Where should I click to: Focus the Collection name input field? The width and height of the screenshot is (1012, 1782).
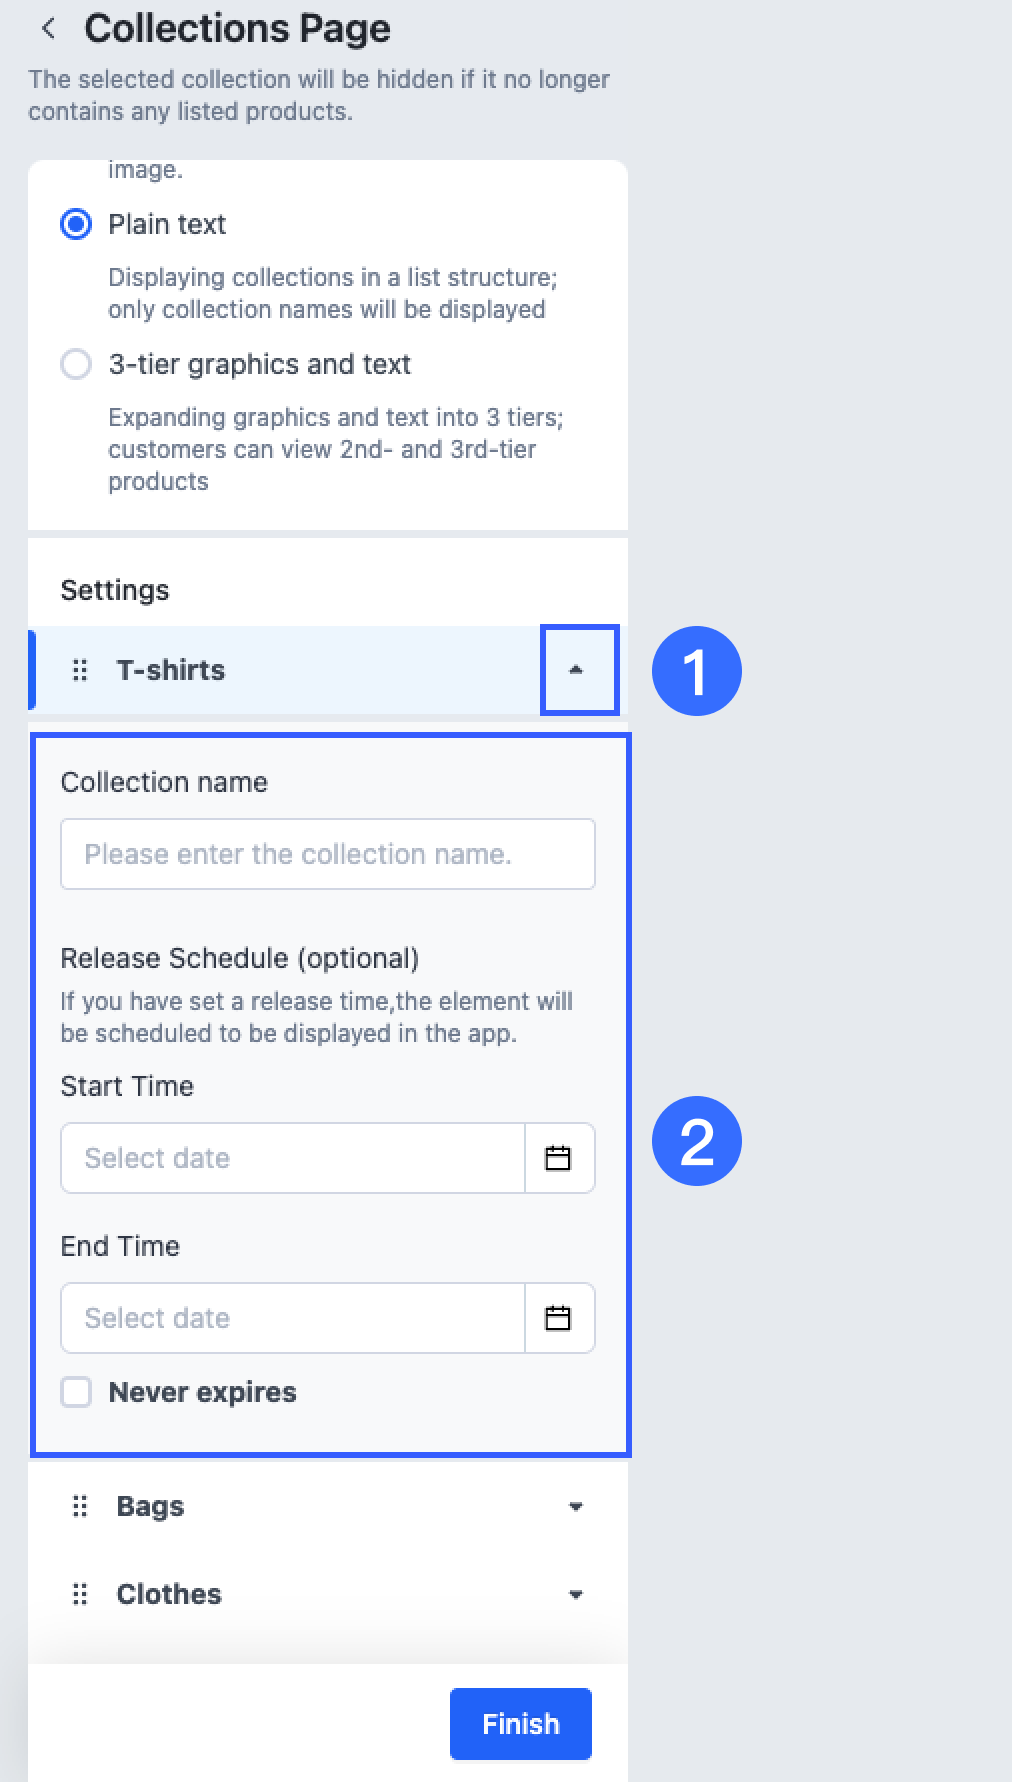[328, 854]
